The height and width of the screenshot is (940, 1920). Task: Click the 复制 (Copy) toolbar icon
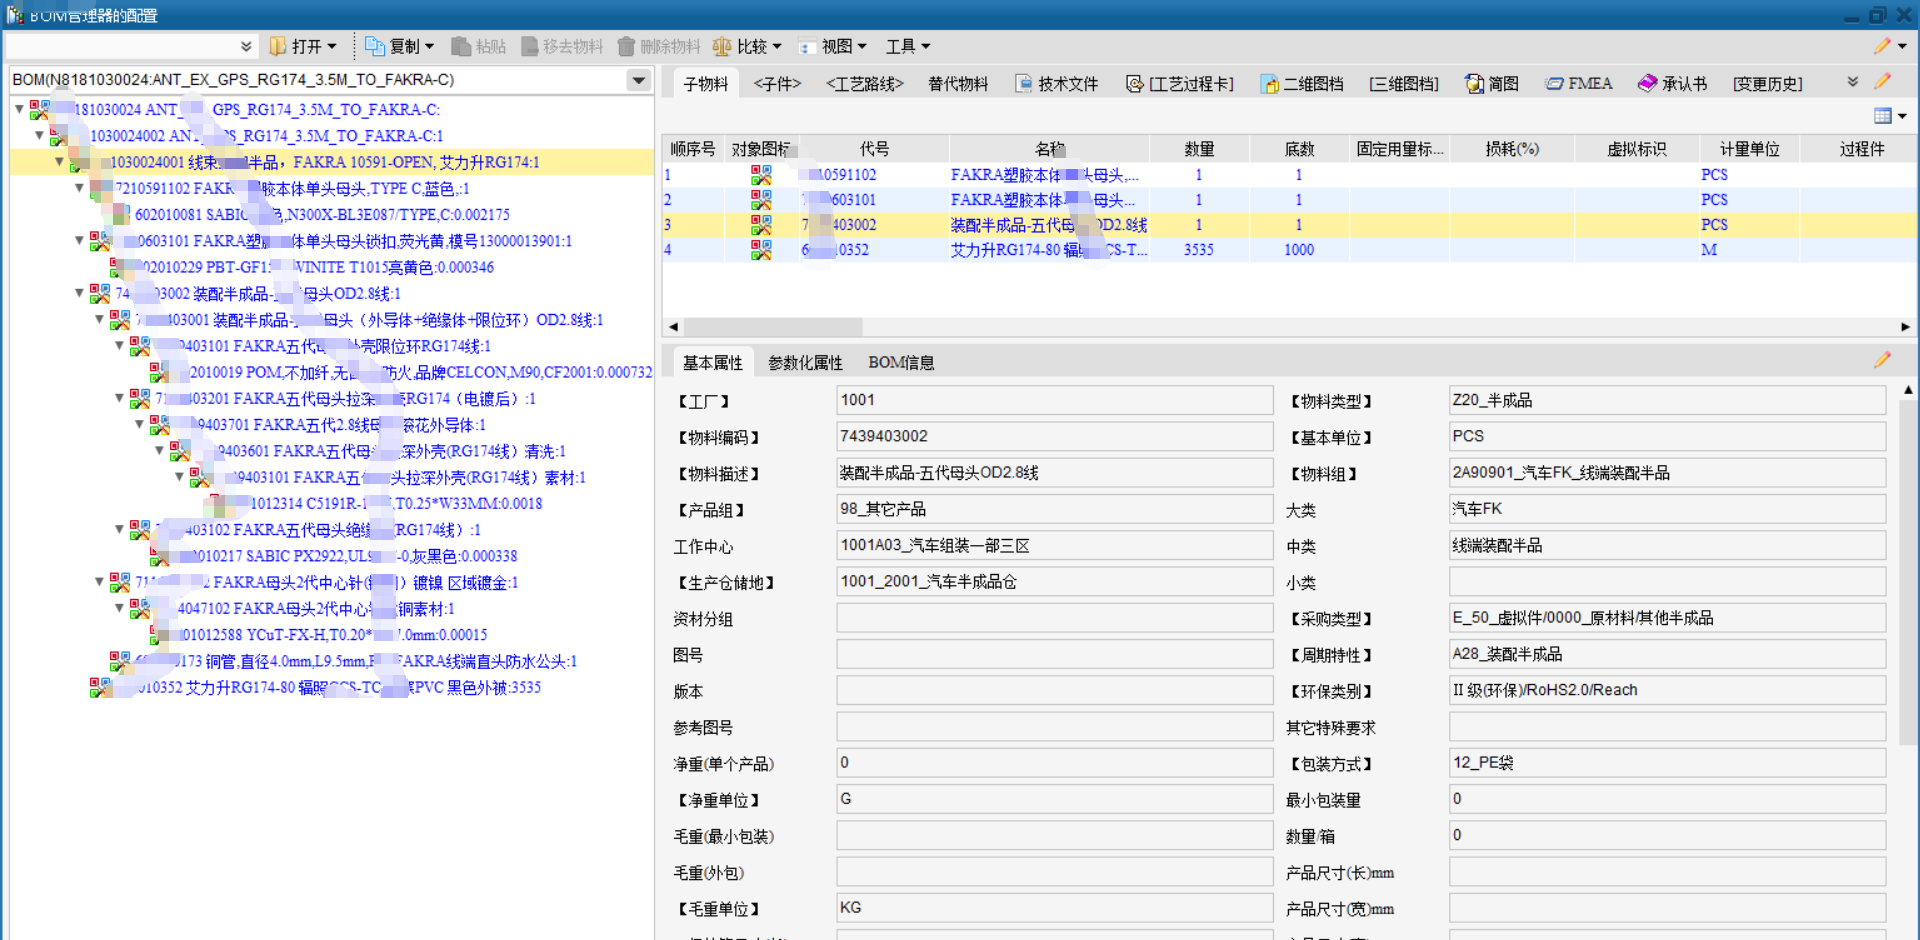coord(375,46)
